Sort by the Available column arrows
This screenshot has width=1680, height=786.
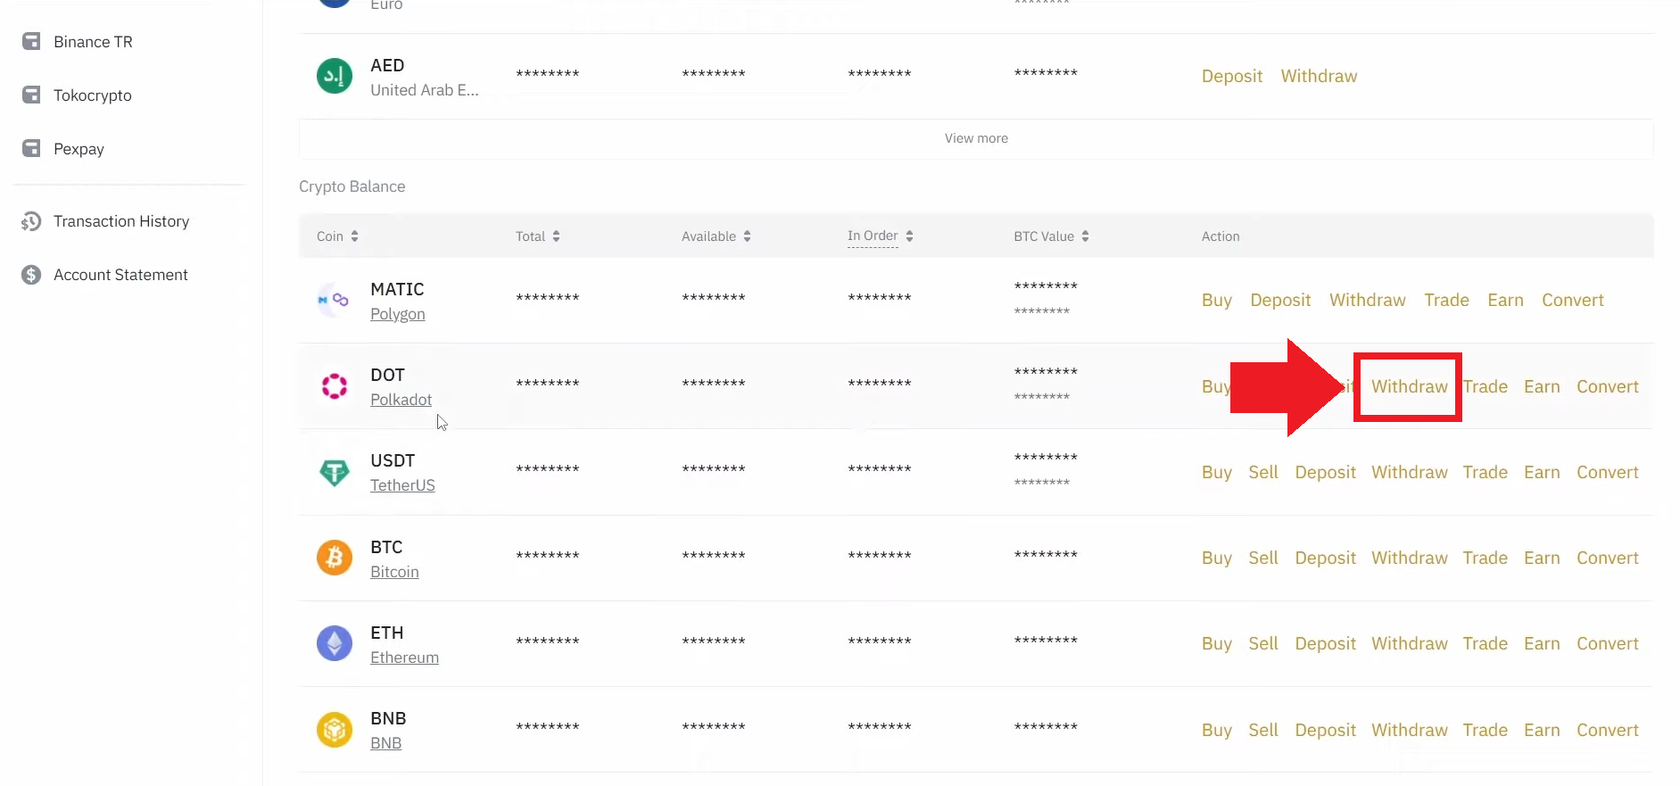coord(747,237)
